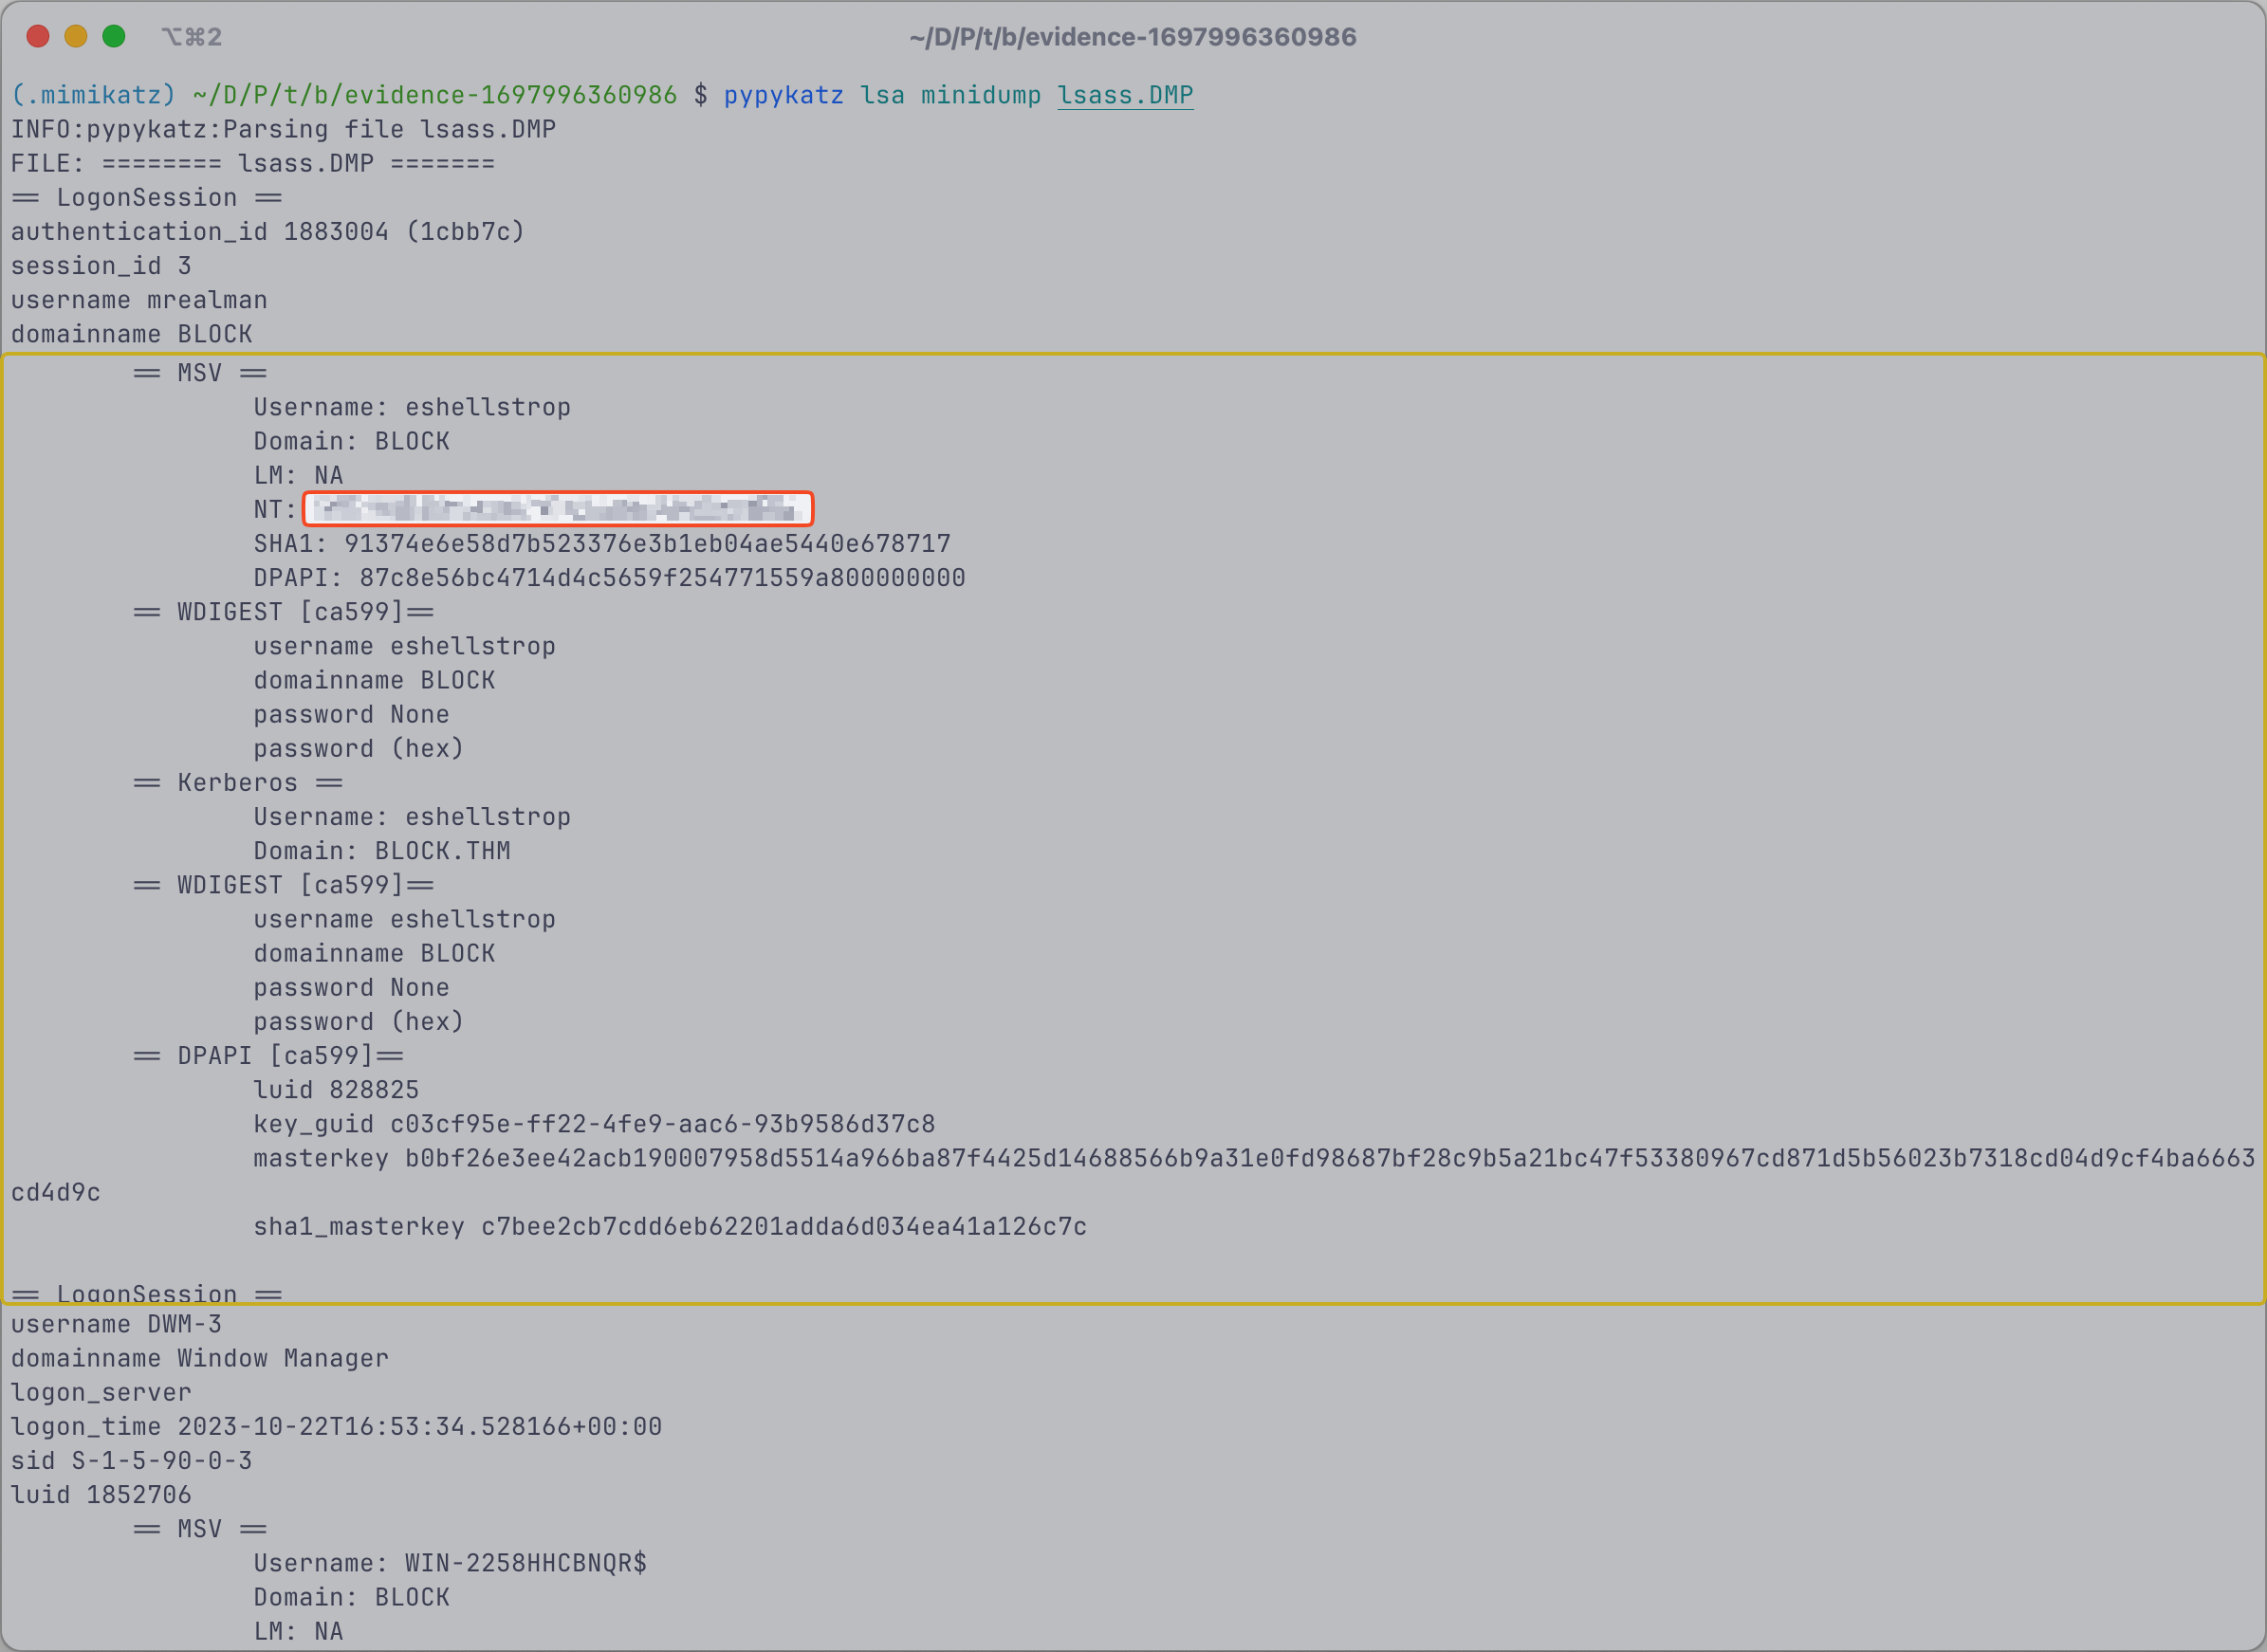The height and width of the screenshot is (1652, 2267).
Task: Click the WIN-2258HHCBNQR$ username
Action: (x=526, y=1563)
